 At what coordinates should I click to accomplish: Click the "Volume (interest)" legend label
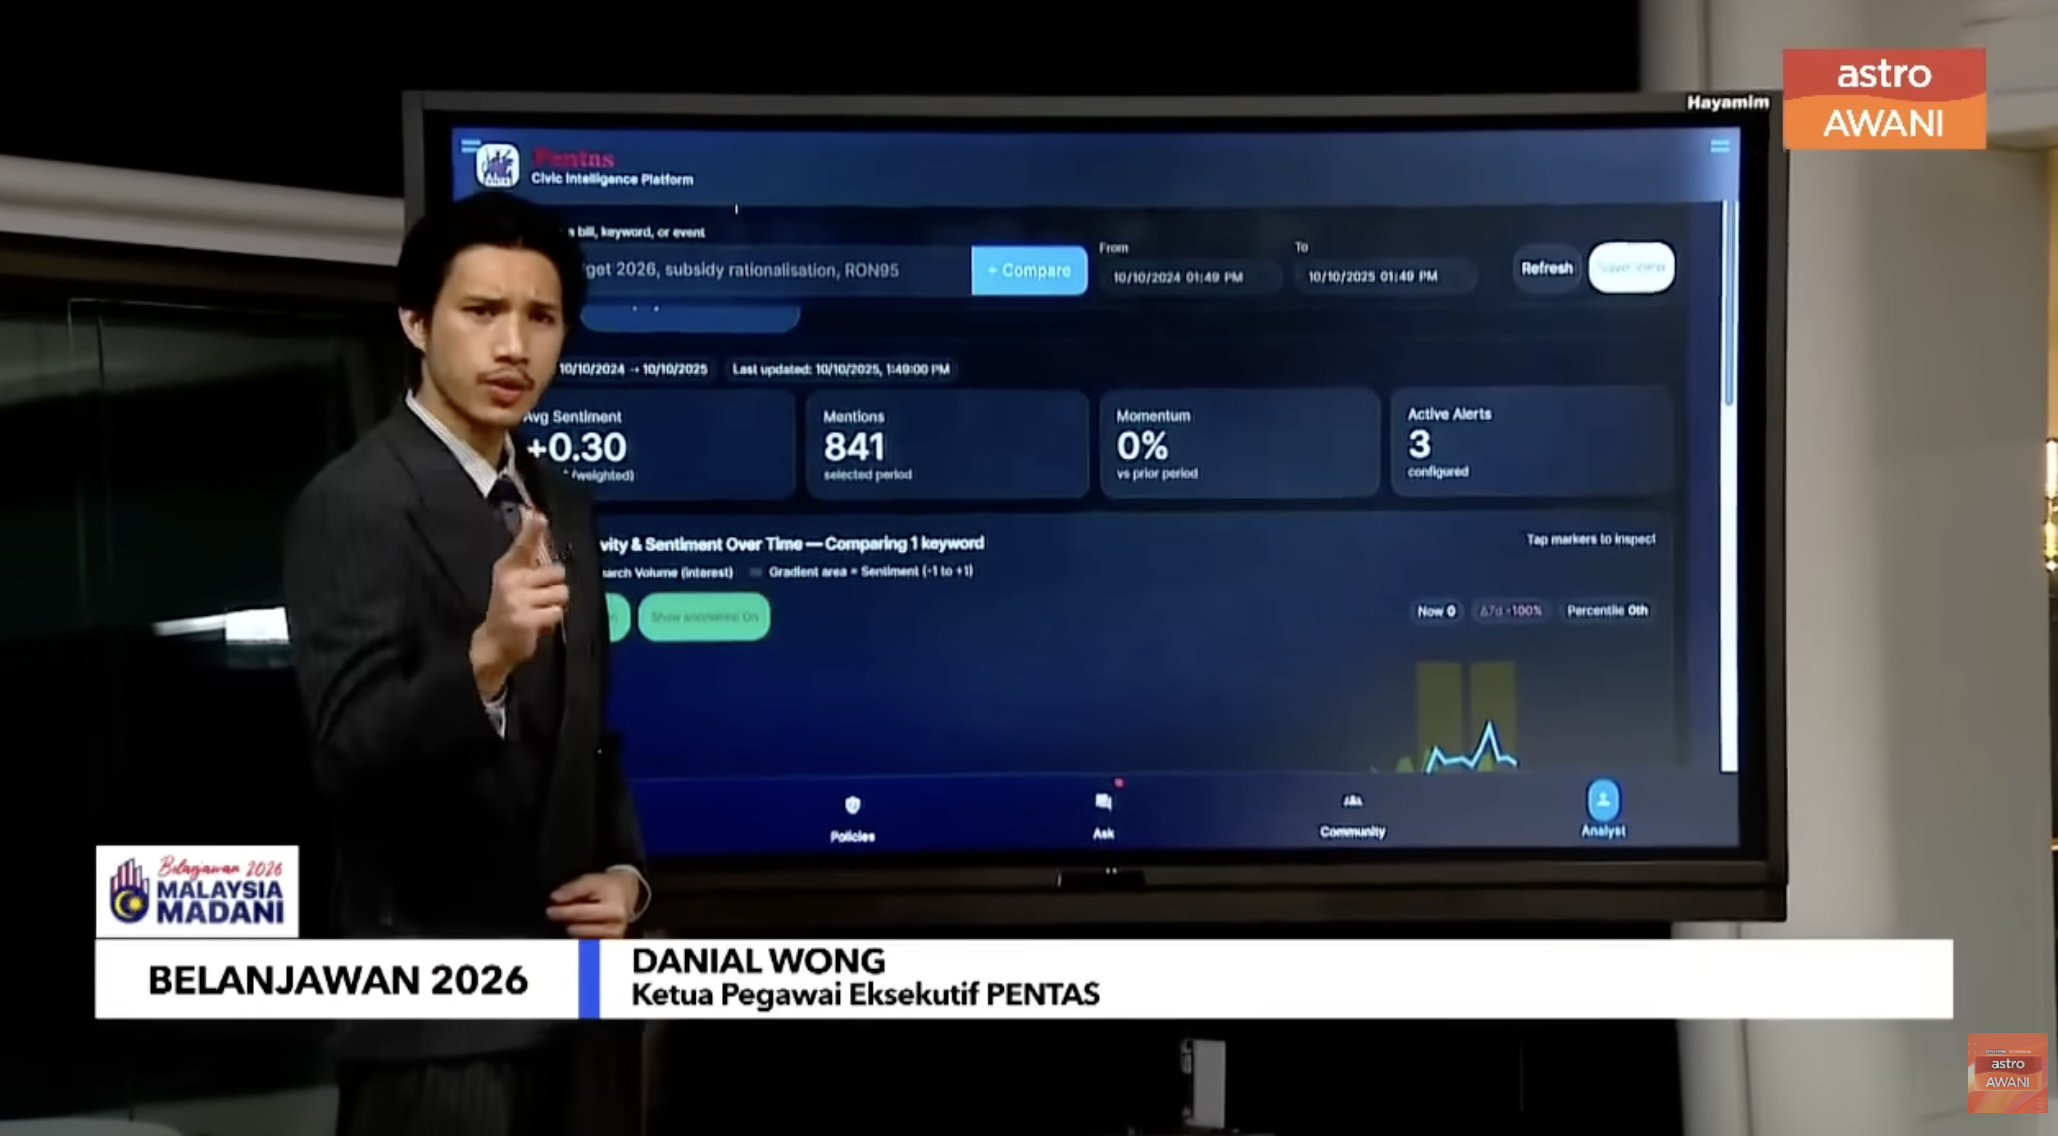click(684, 572)
